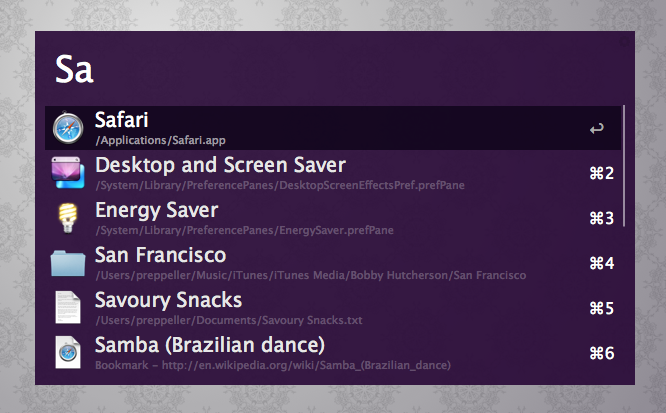Viewport: 666px width, 413px height.
Task: Click the Energy Saver light bulb icon
Action: coord(69,217)
